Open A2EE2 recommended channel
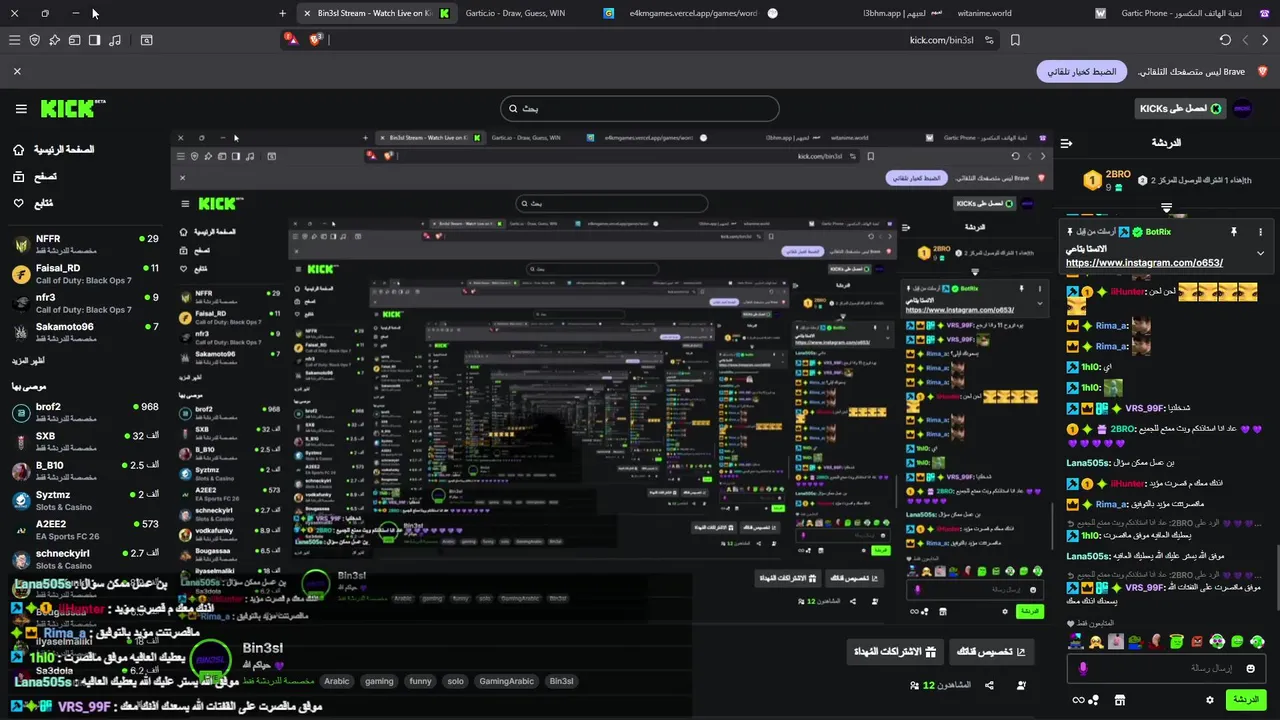The image size is (1280, 720). click(x=84, y=529)
